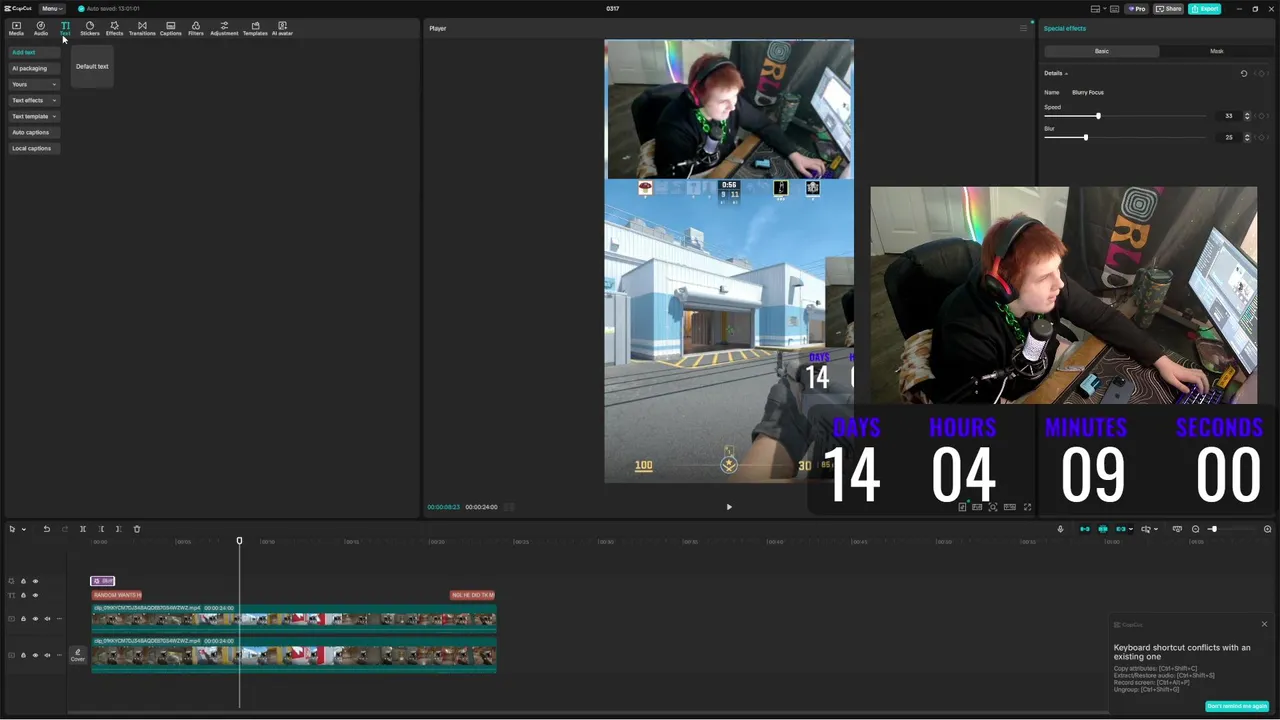Viewport: 1280px width, 720px height.
Task: Click Don't remind me again button
Action: click(x=1237, y=706)
